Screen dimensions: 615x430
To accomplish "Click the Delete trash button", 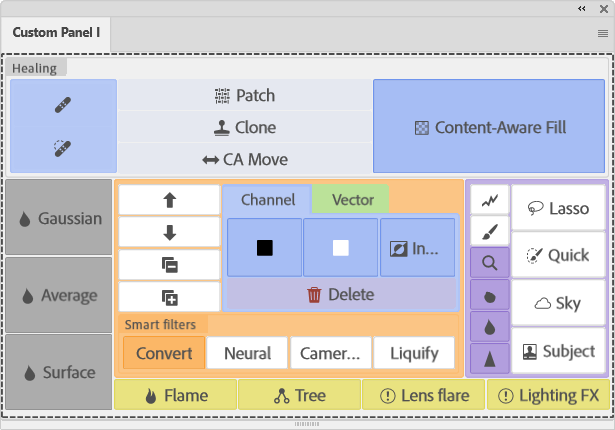I will 341,294.
